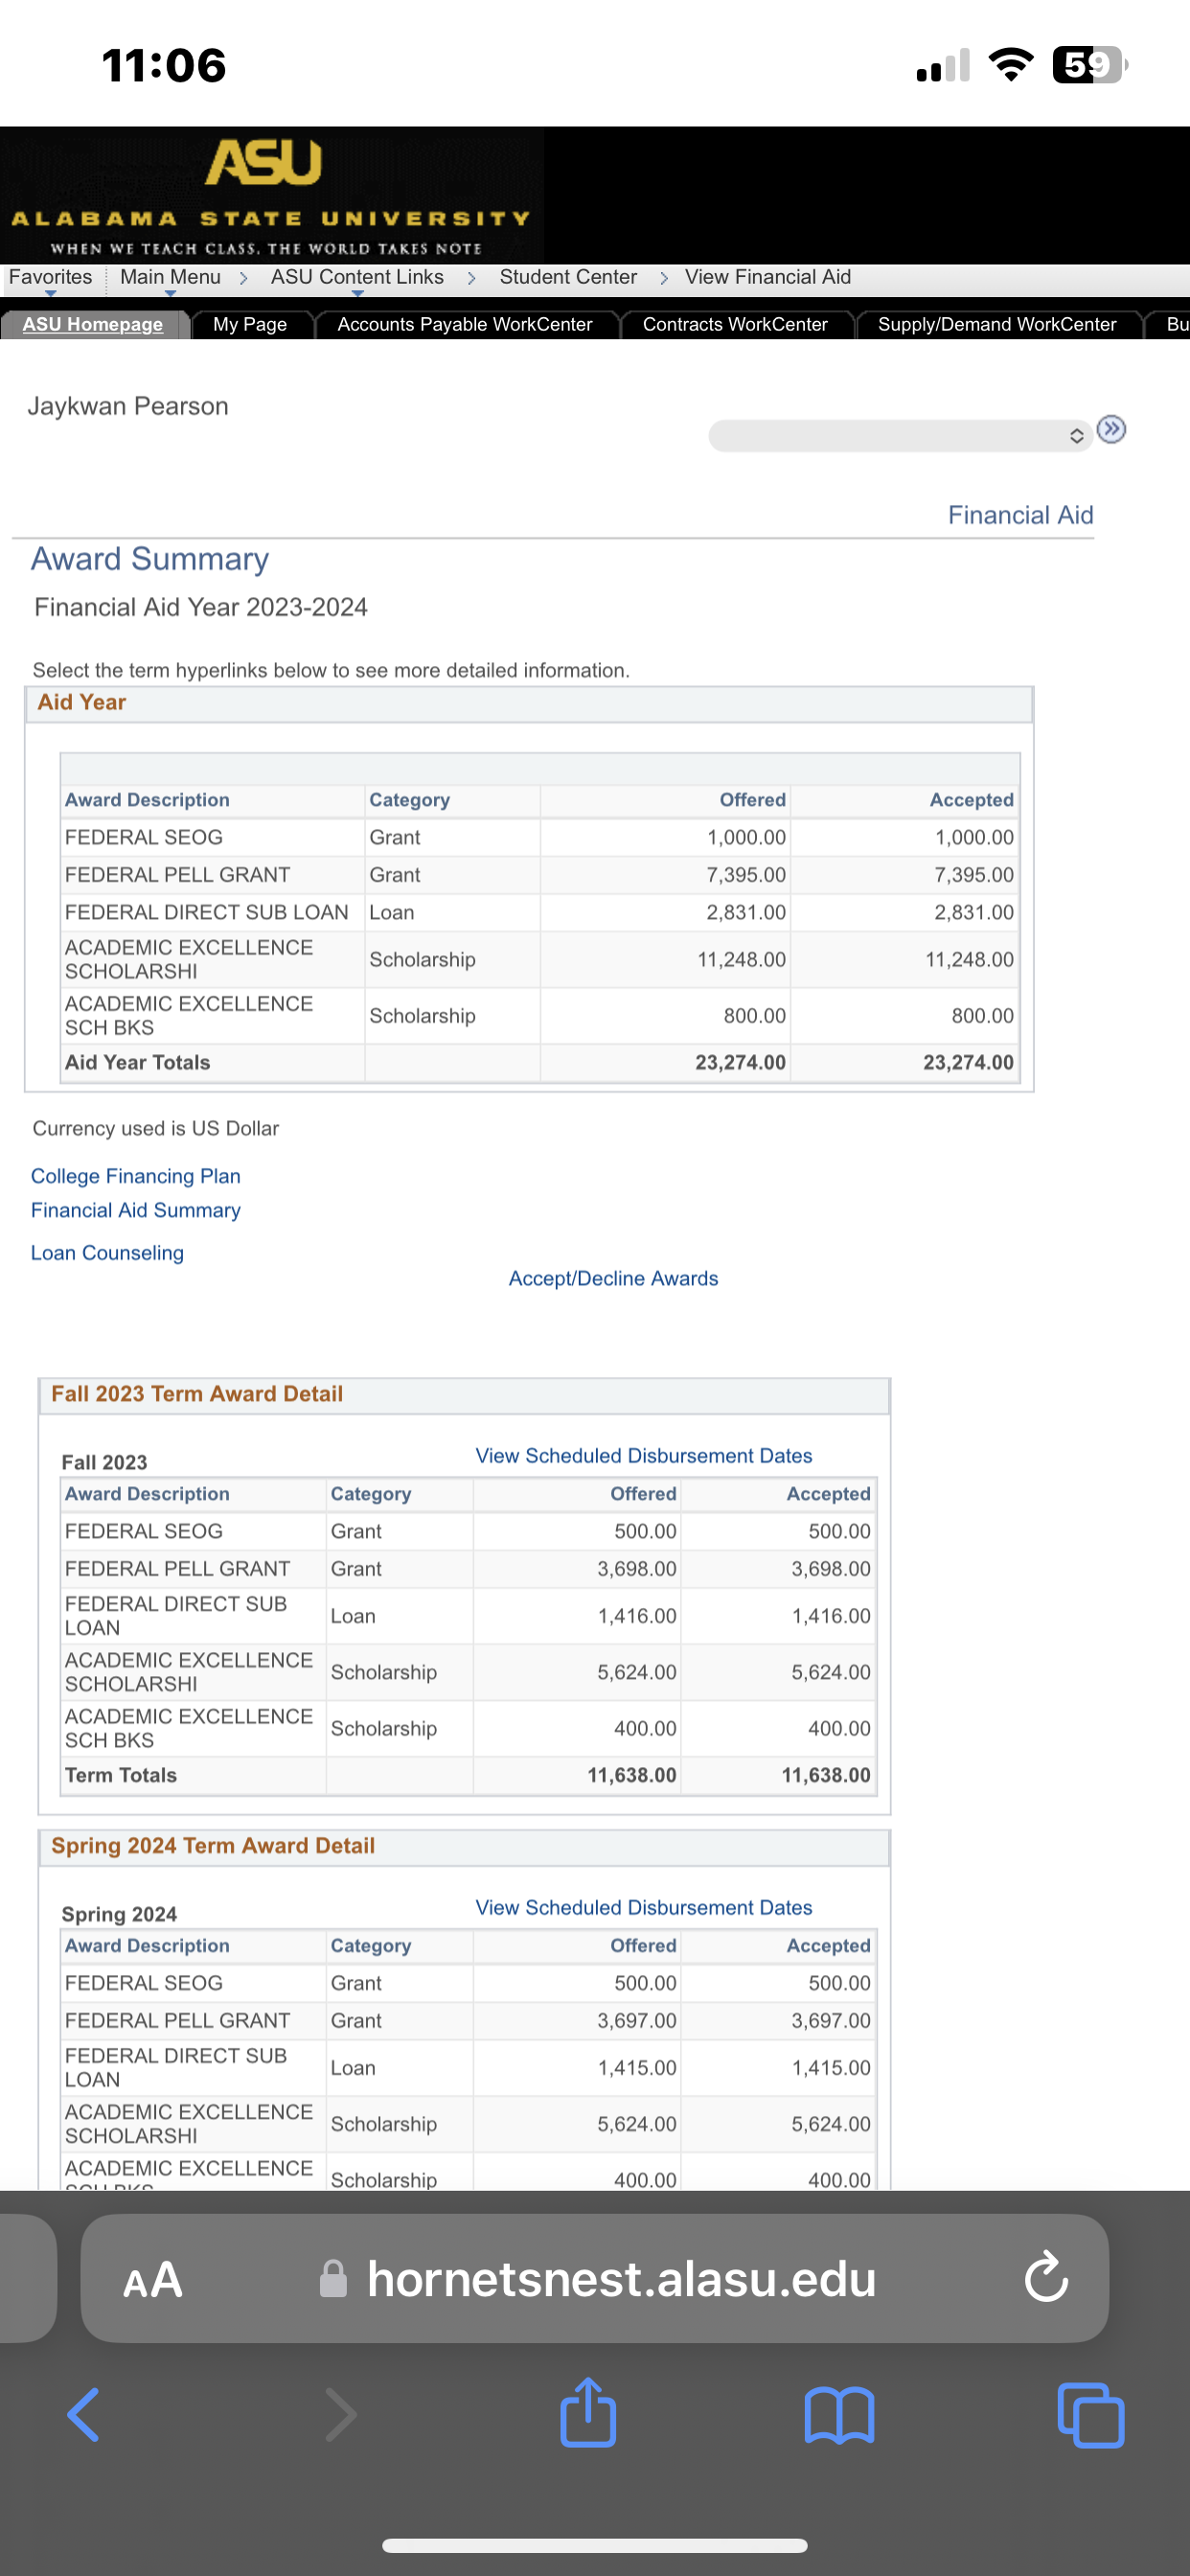Screen dimensions: 1190x2576
Task: Click the Spring 2024 Award Description column header
Action: click(x=147, y=1946)
